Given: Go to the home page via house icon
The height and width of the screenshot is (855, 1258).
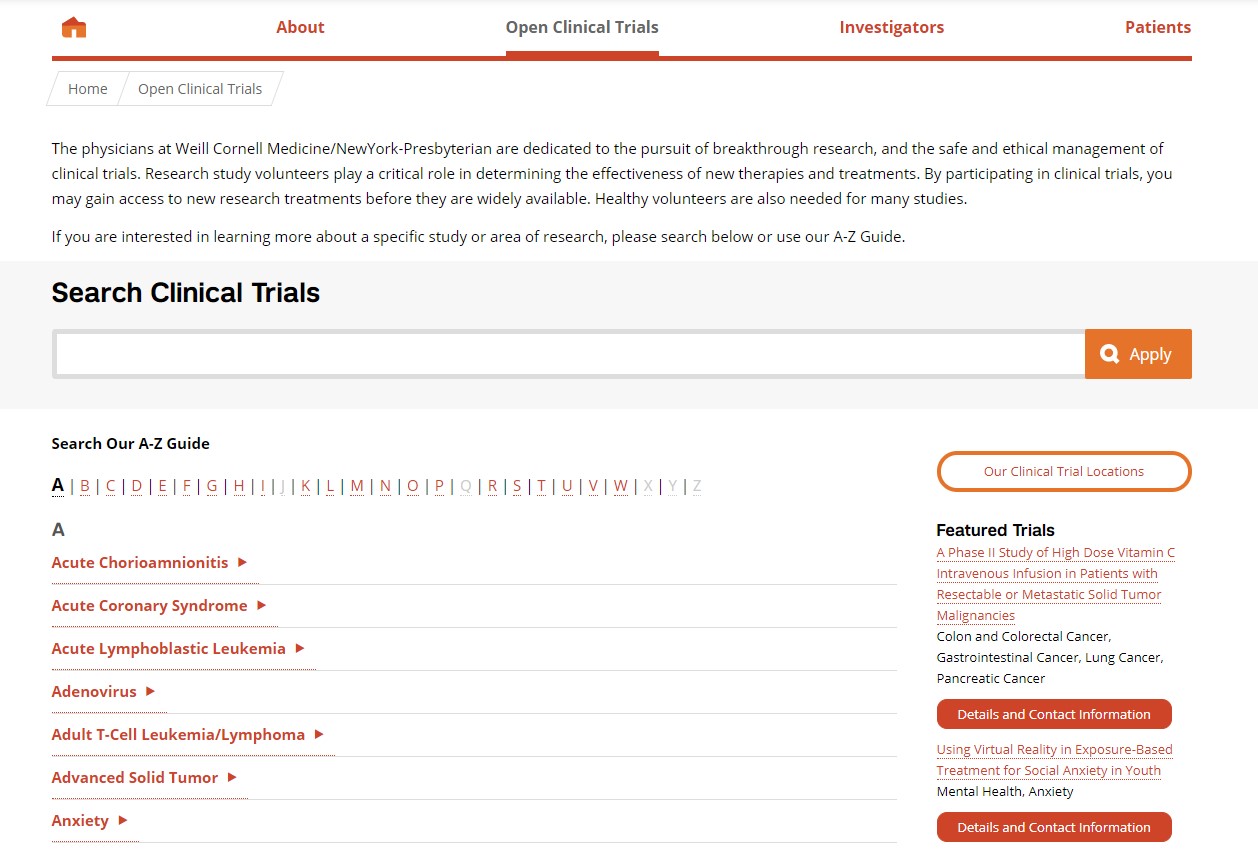Looking at the screenshot, I should click(74, 27).
